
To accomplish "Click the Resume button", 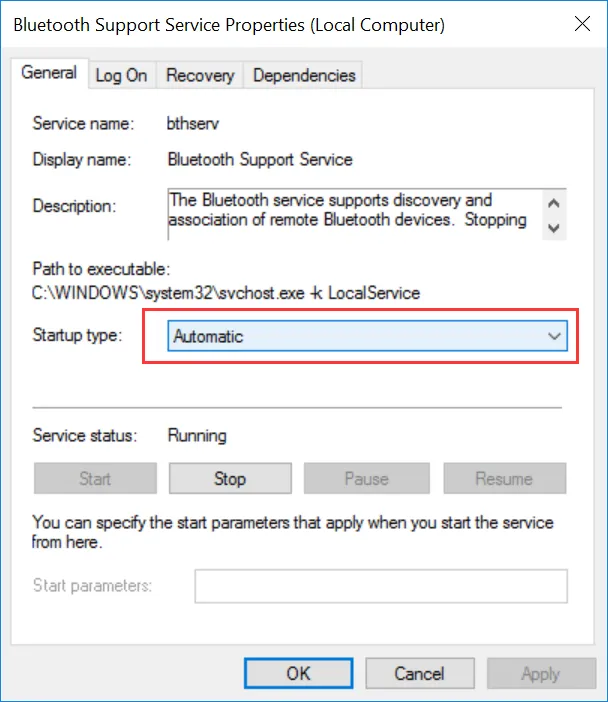I will (x=504, y=479).
